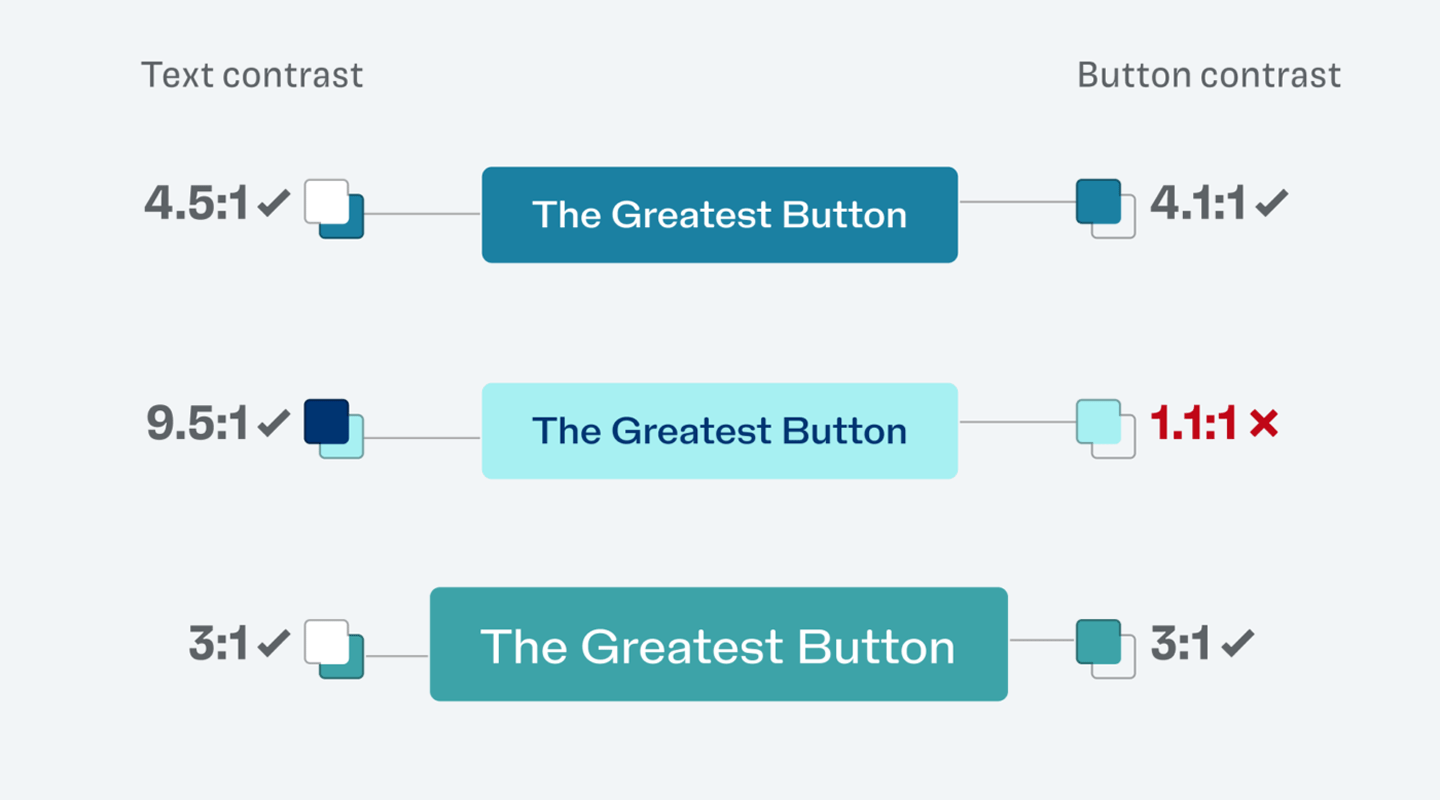Screen dimensions: 1440x800
Task: Click the large teal Greatest Button
Action: [x=718, y=645]
